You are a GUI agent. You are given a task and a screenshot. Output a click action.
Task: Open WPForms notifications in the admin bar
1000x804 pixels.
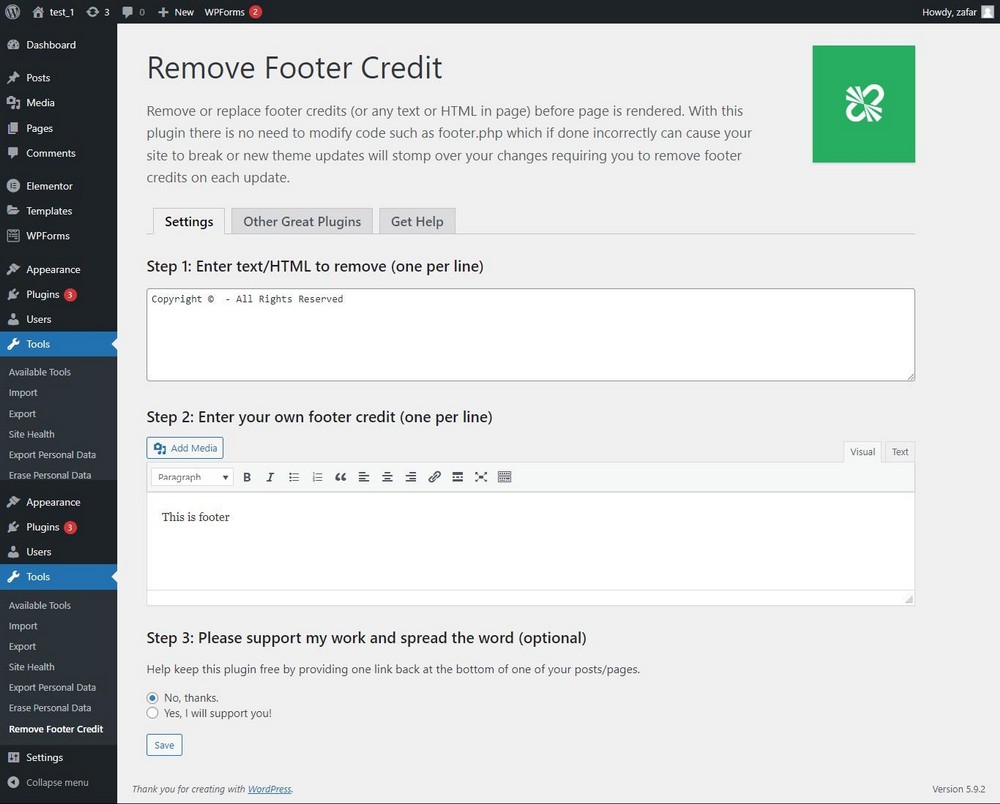coord(233,12)
